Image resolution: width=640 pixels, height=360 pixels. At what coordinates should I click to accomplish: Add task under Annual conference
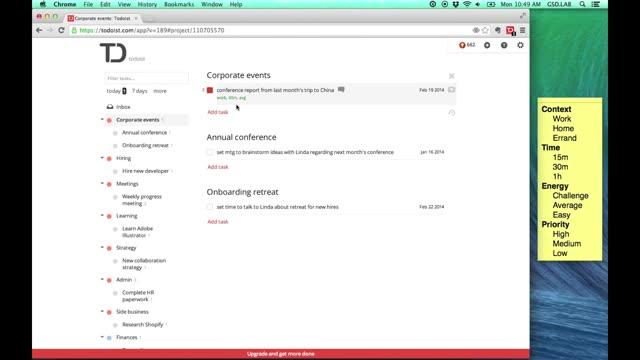[x=218, y=167]
